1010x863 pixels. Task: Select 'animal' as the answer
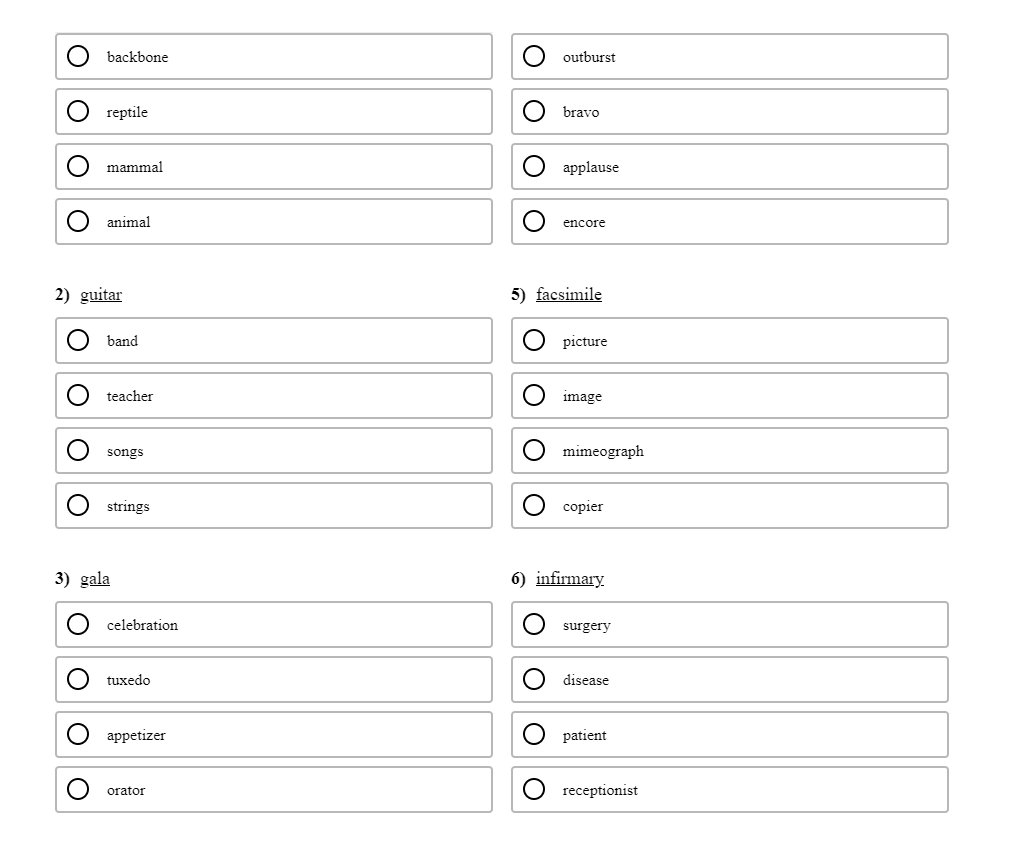tap(78, 221)
